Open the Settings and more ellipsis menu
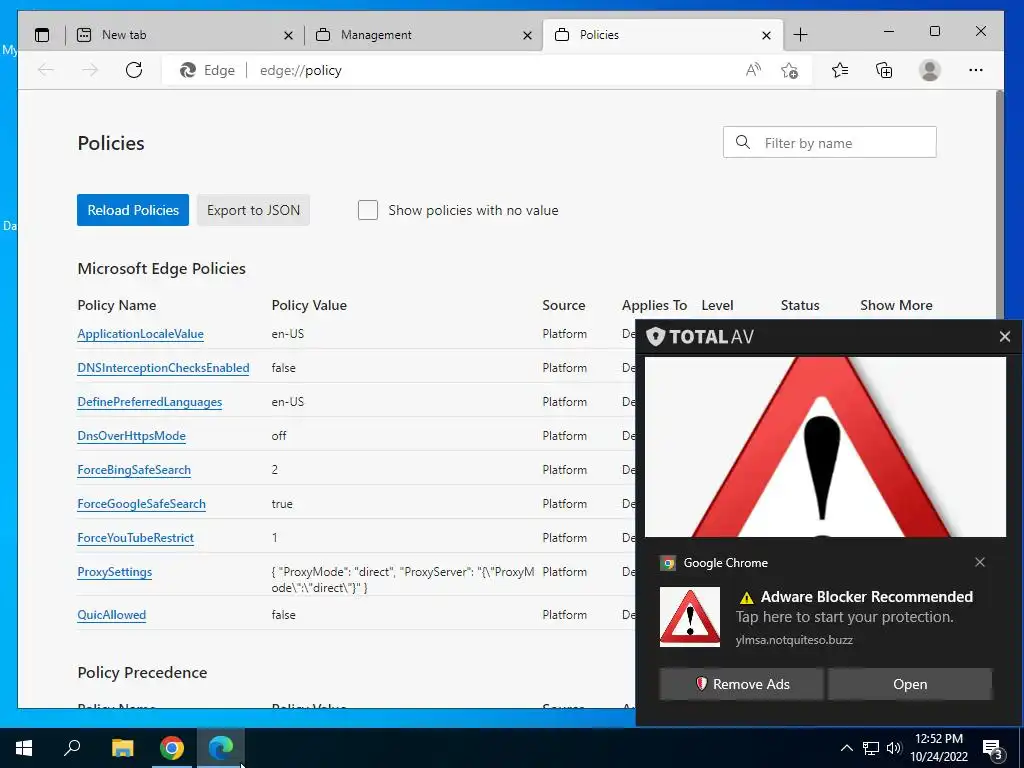The image size is (1024, 768). point(976,70)
